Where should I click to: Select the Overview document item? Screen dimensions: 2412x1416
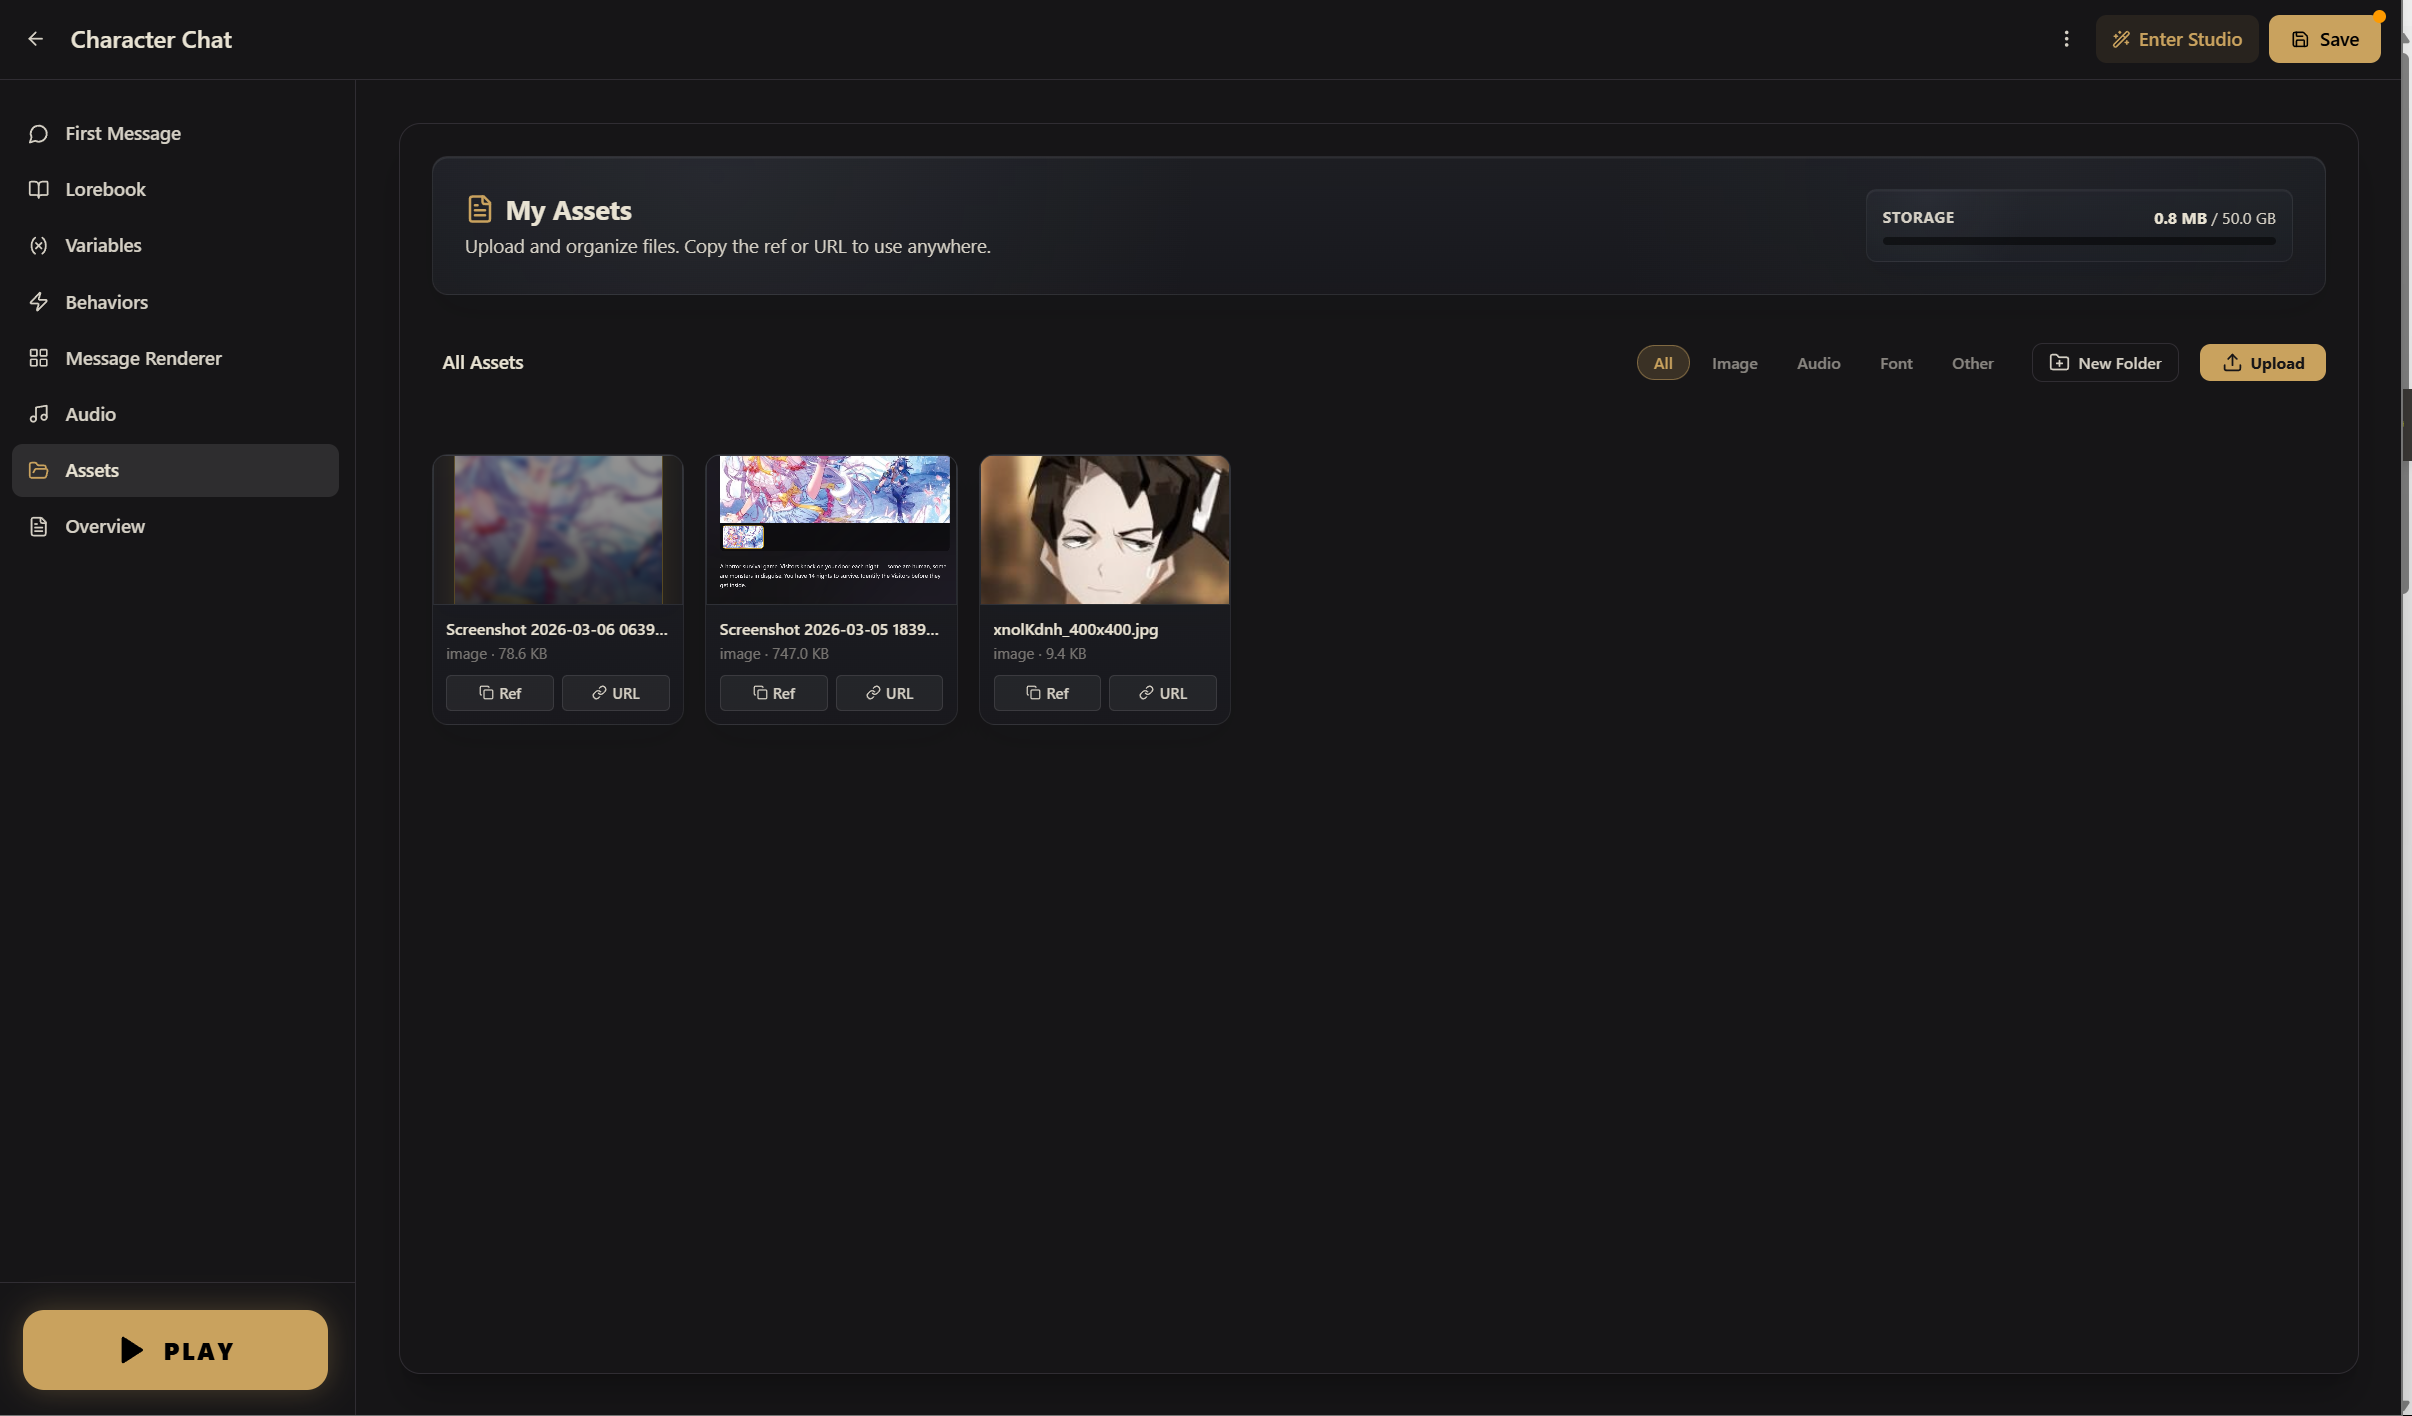pyautogui.click(x=39, y=527)
